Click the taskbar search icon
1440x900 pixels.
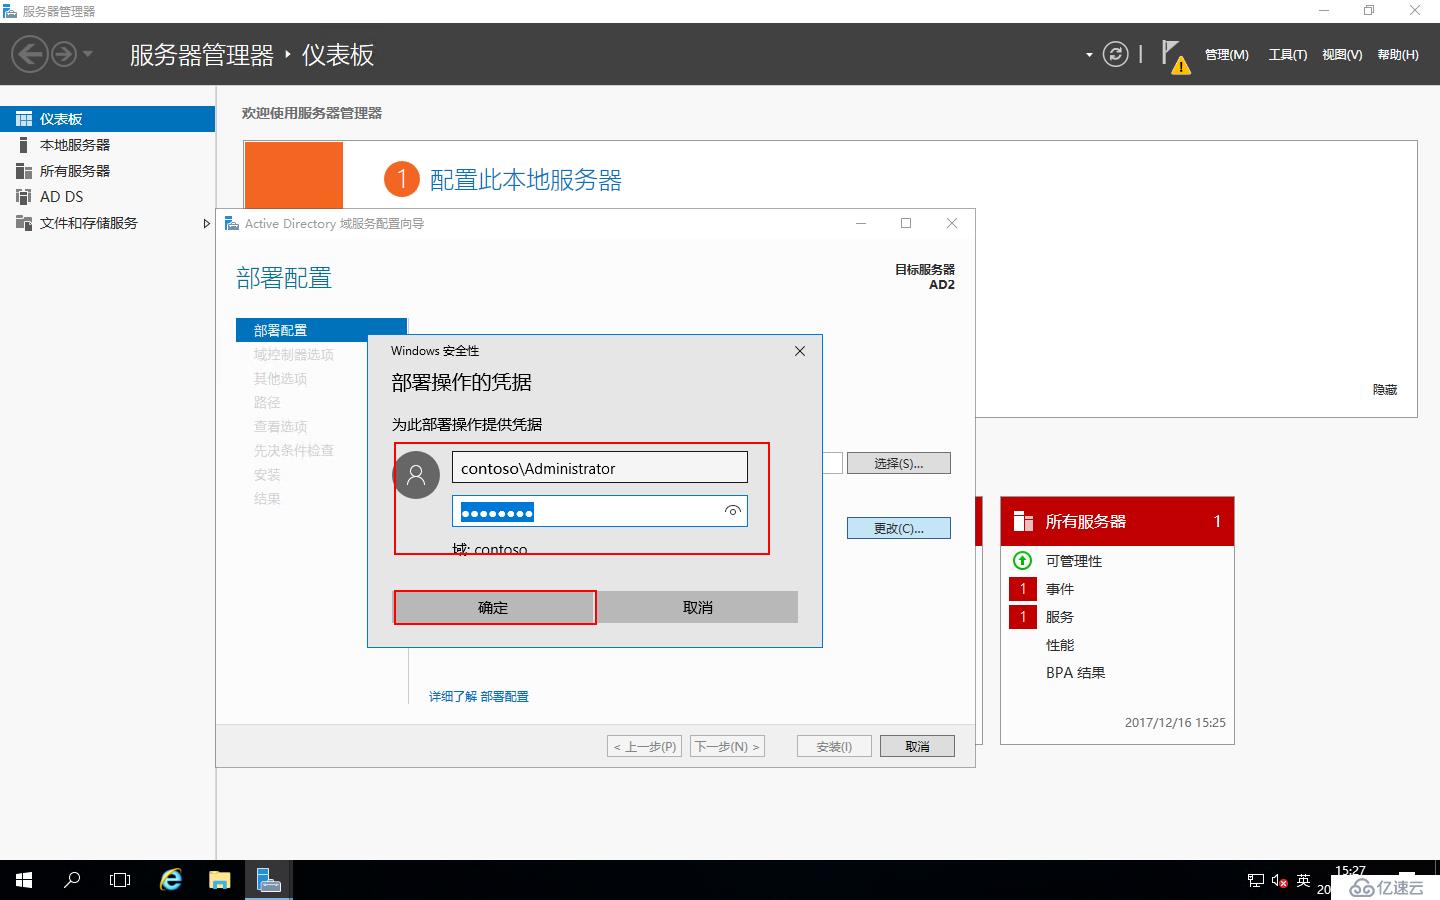pyautogui.click(x=72, y=880)
